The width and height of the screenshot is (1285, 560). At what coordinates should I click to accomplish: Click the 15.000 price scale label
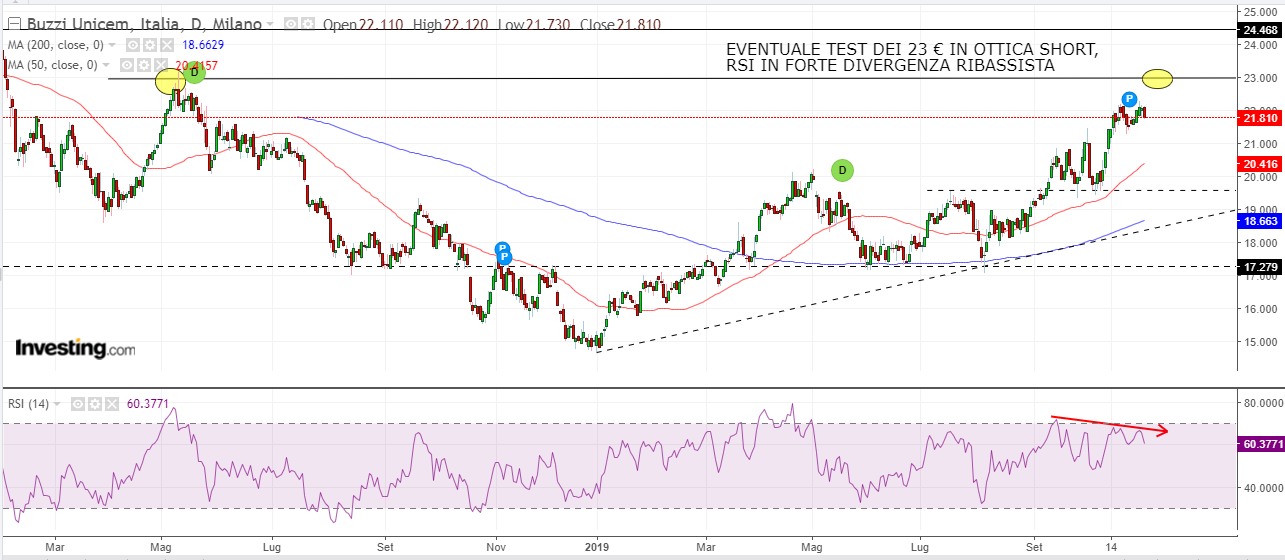pos(1262,341)
